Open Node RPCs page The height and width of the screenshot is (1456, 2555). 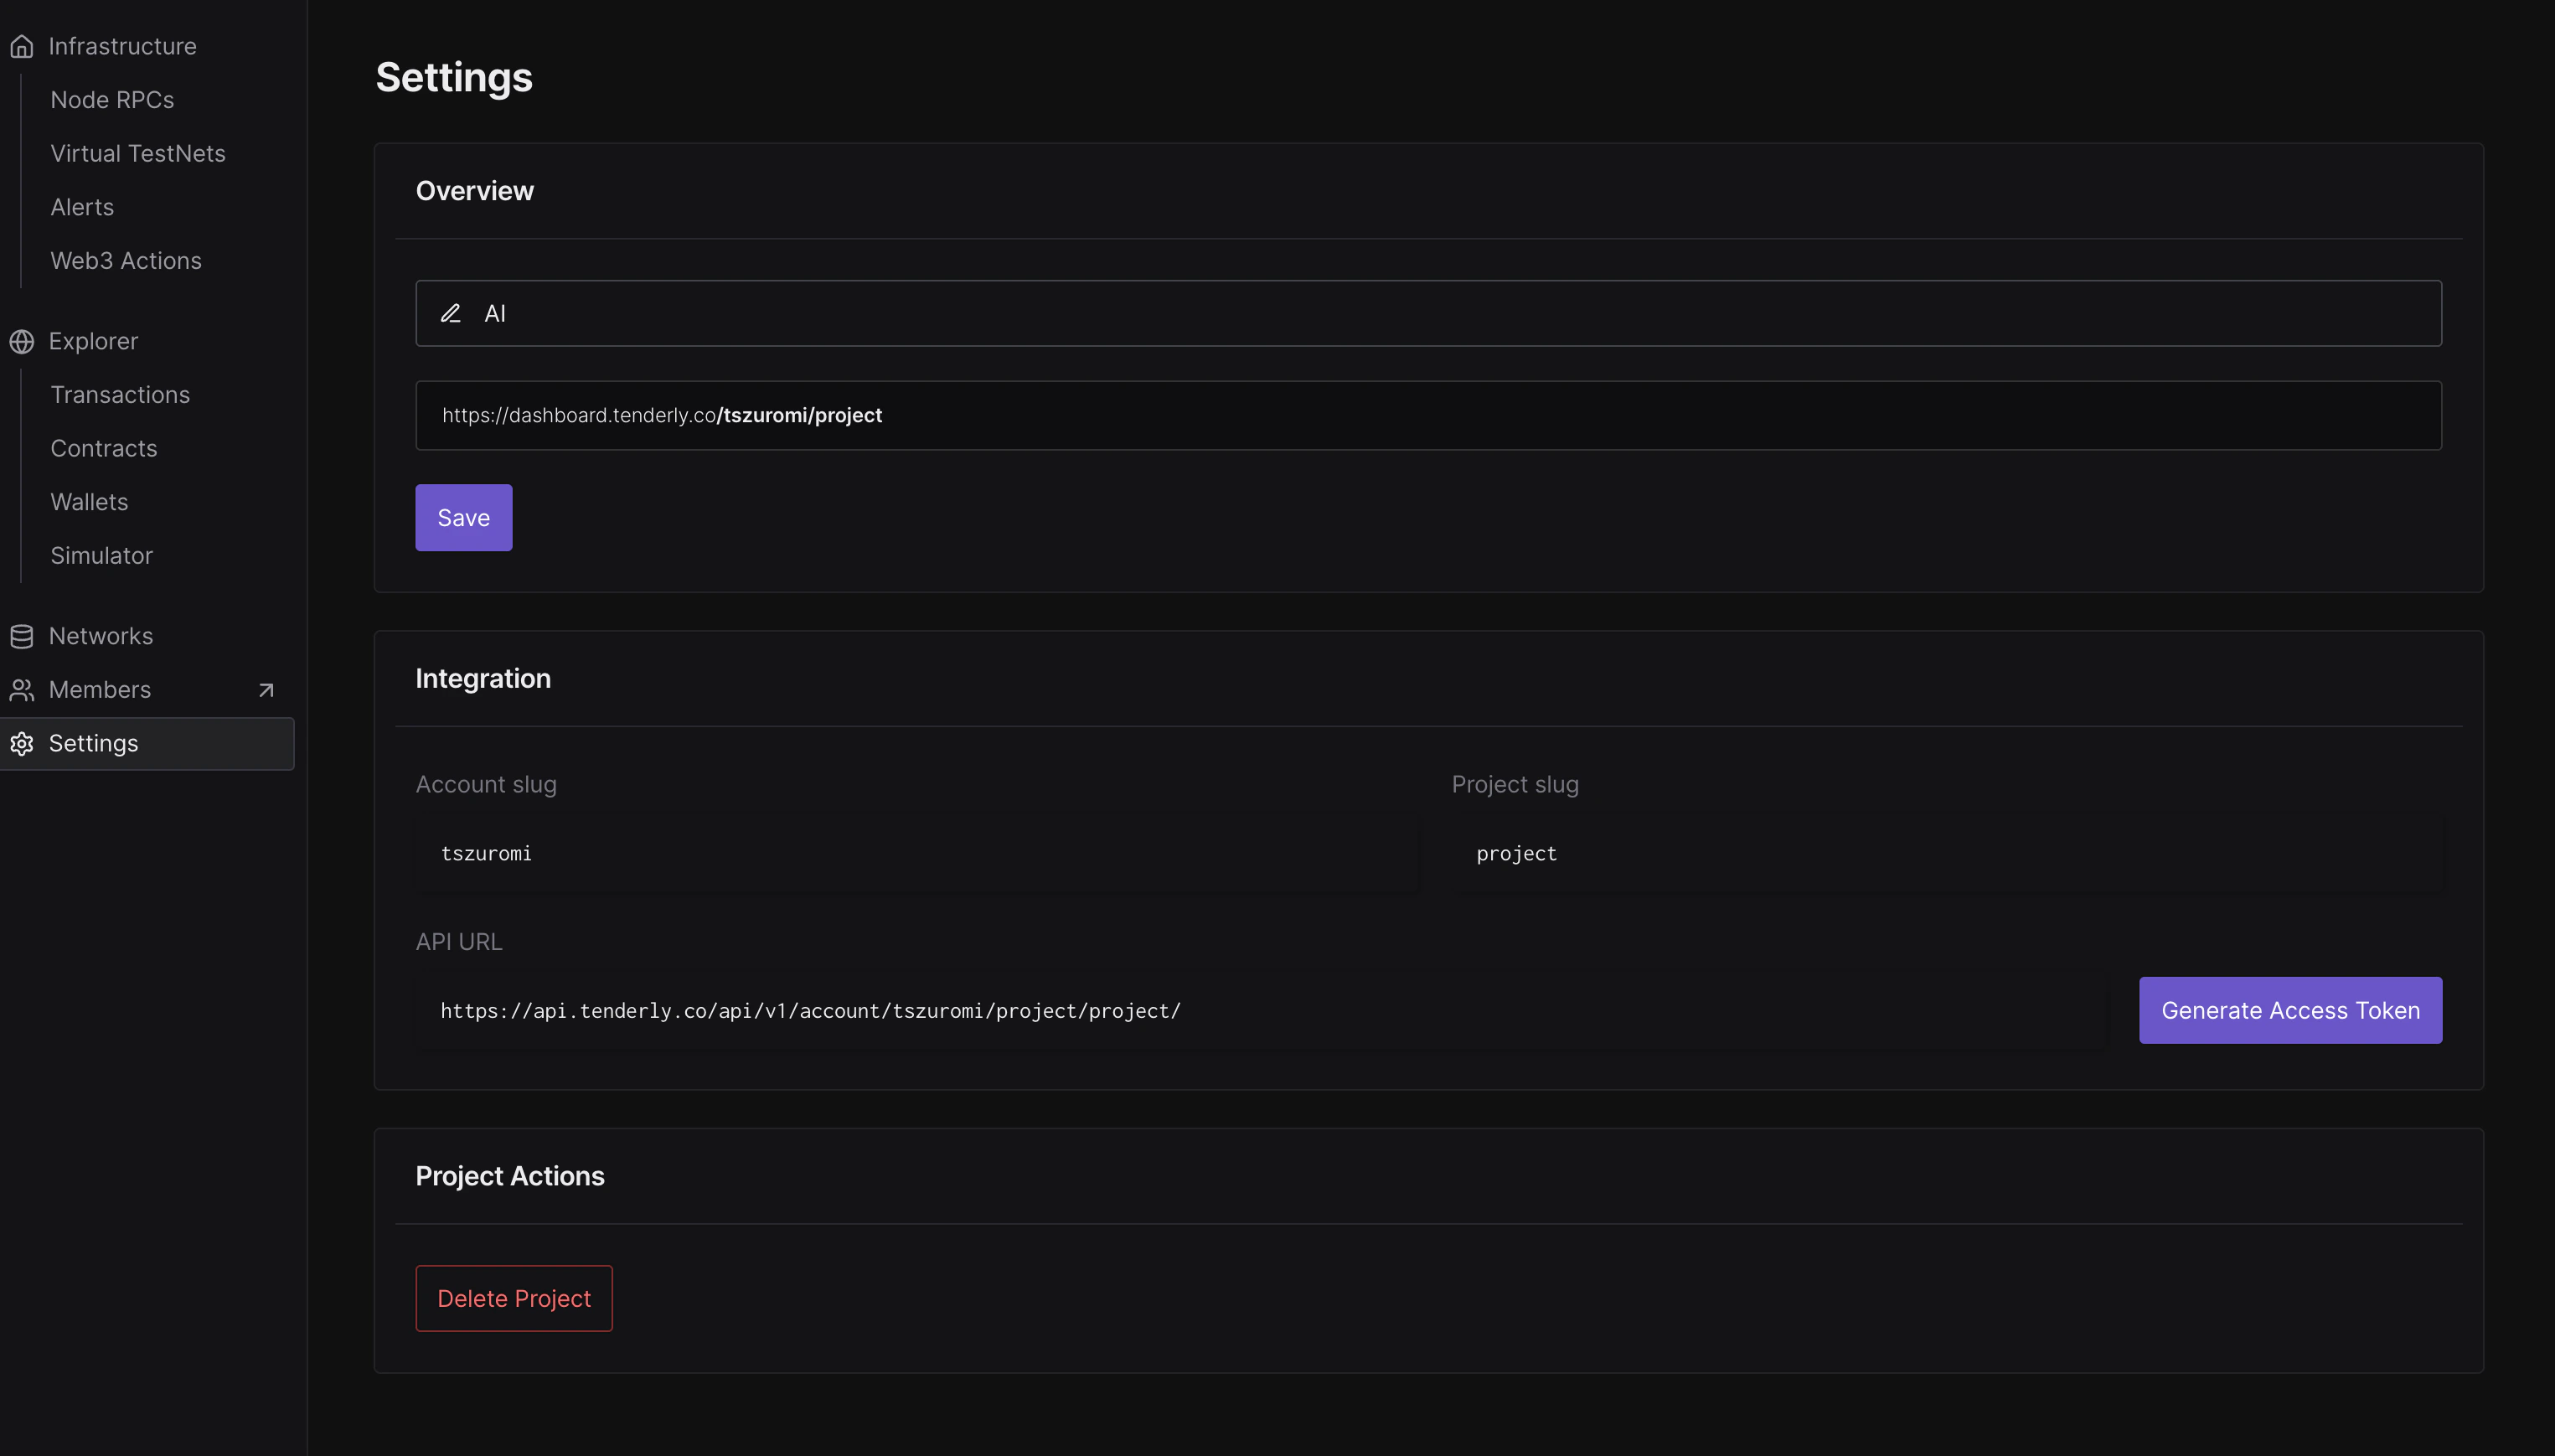[112, 100]
